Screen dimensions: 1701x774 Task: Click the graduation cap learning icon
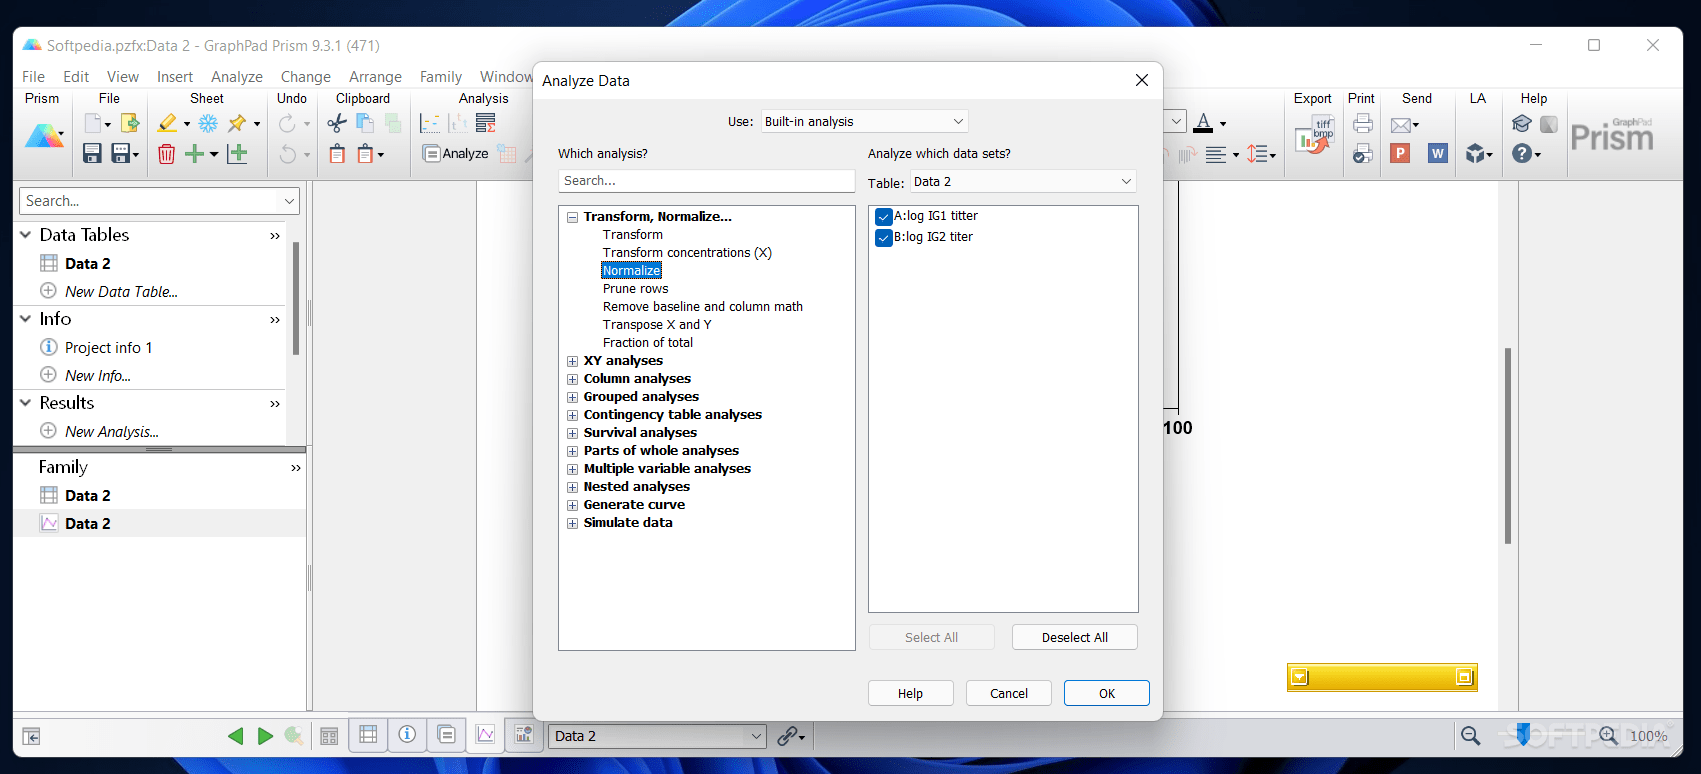1521,123
